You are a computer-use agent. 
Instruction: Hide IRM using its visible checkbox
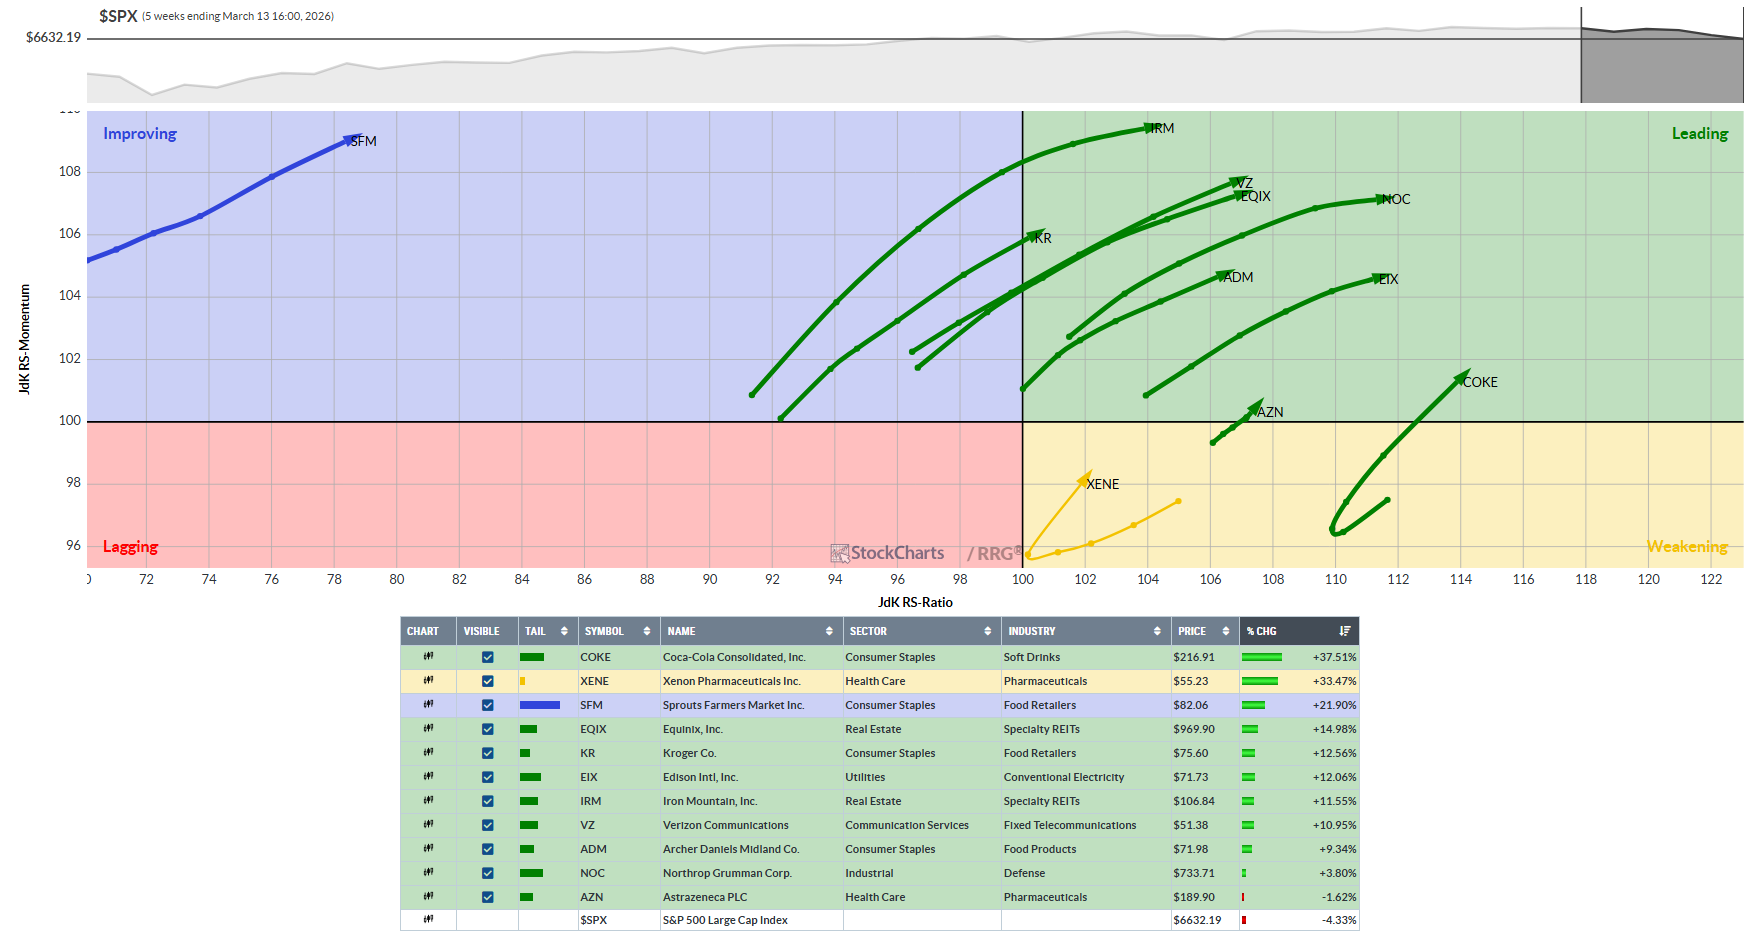coord(488,801)
